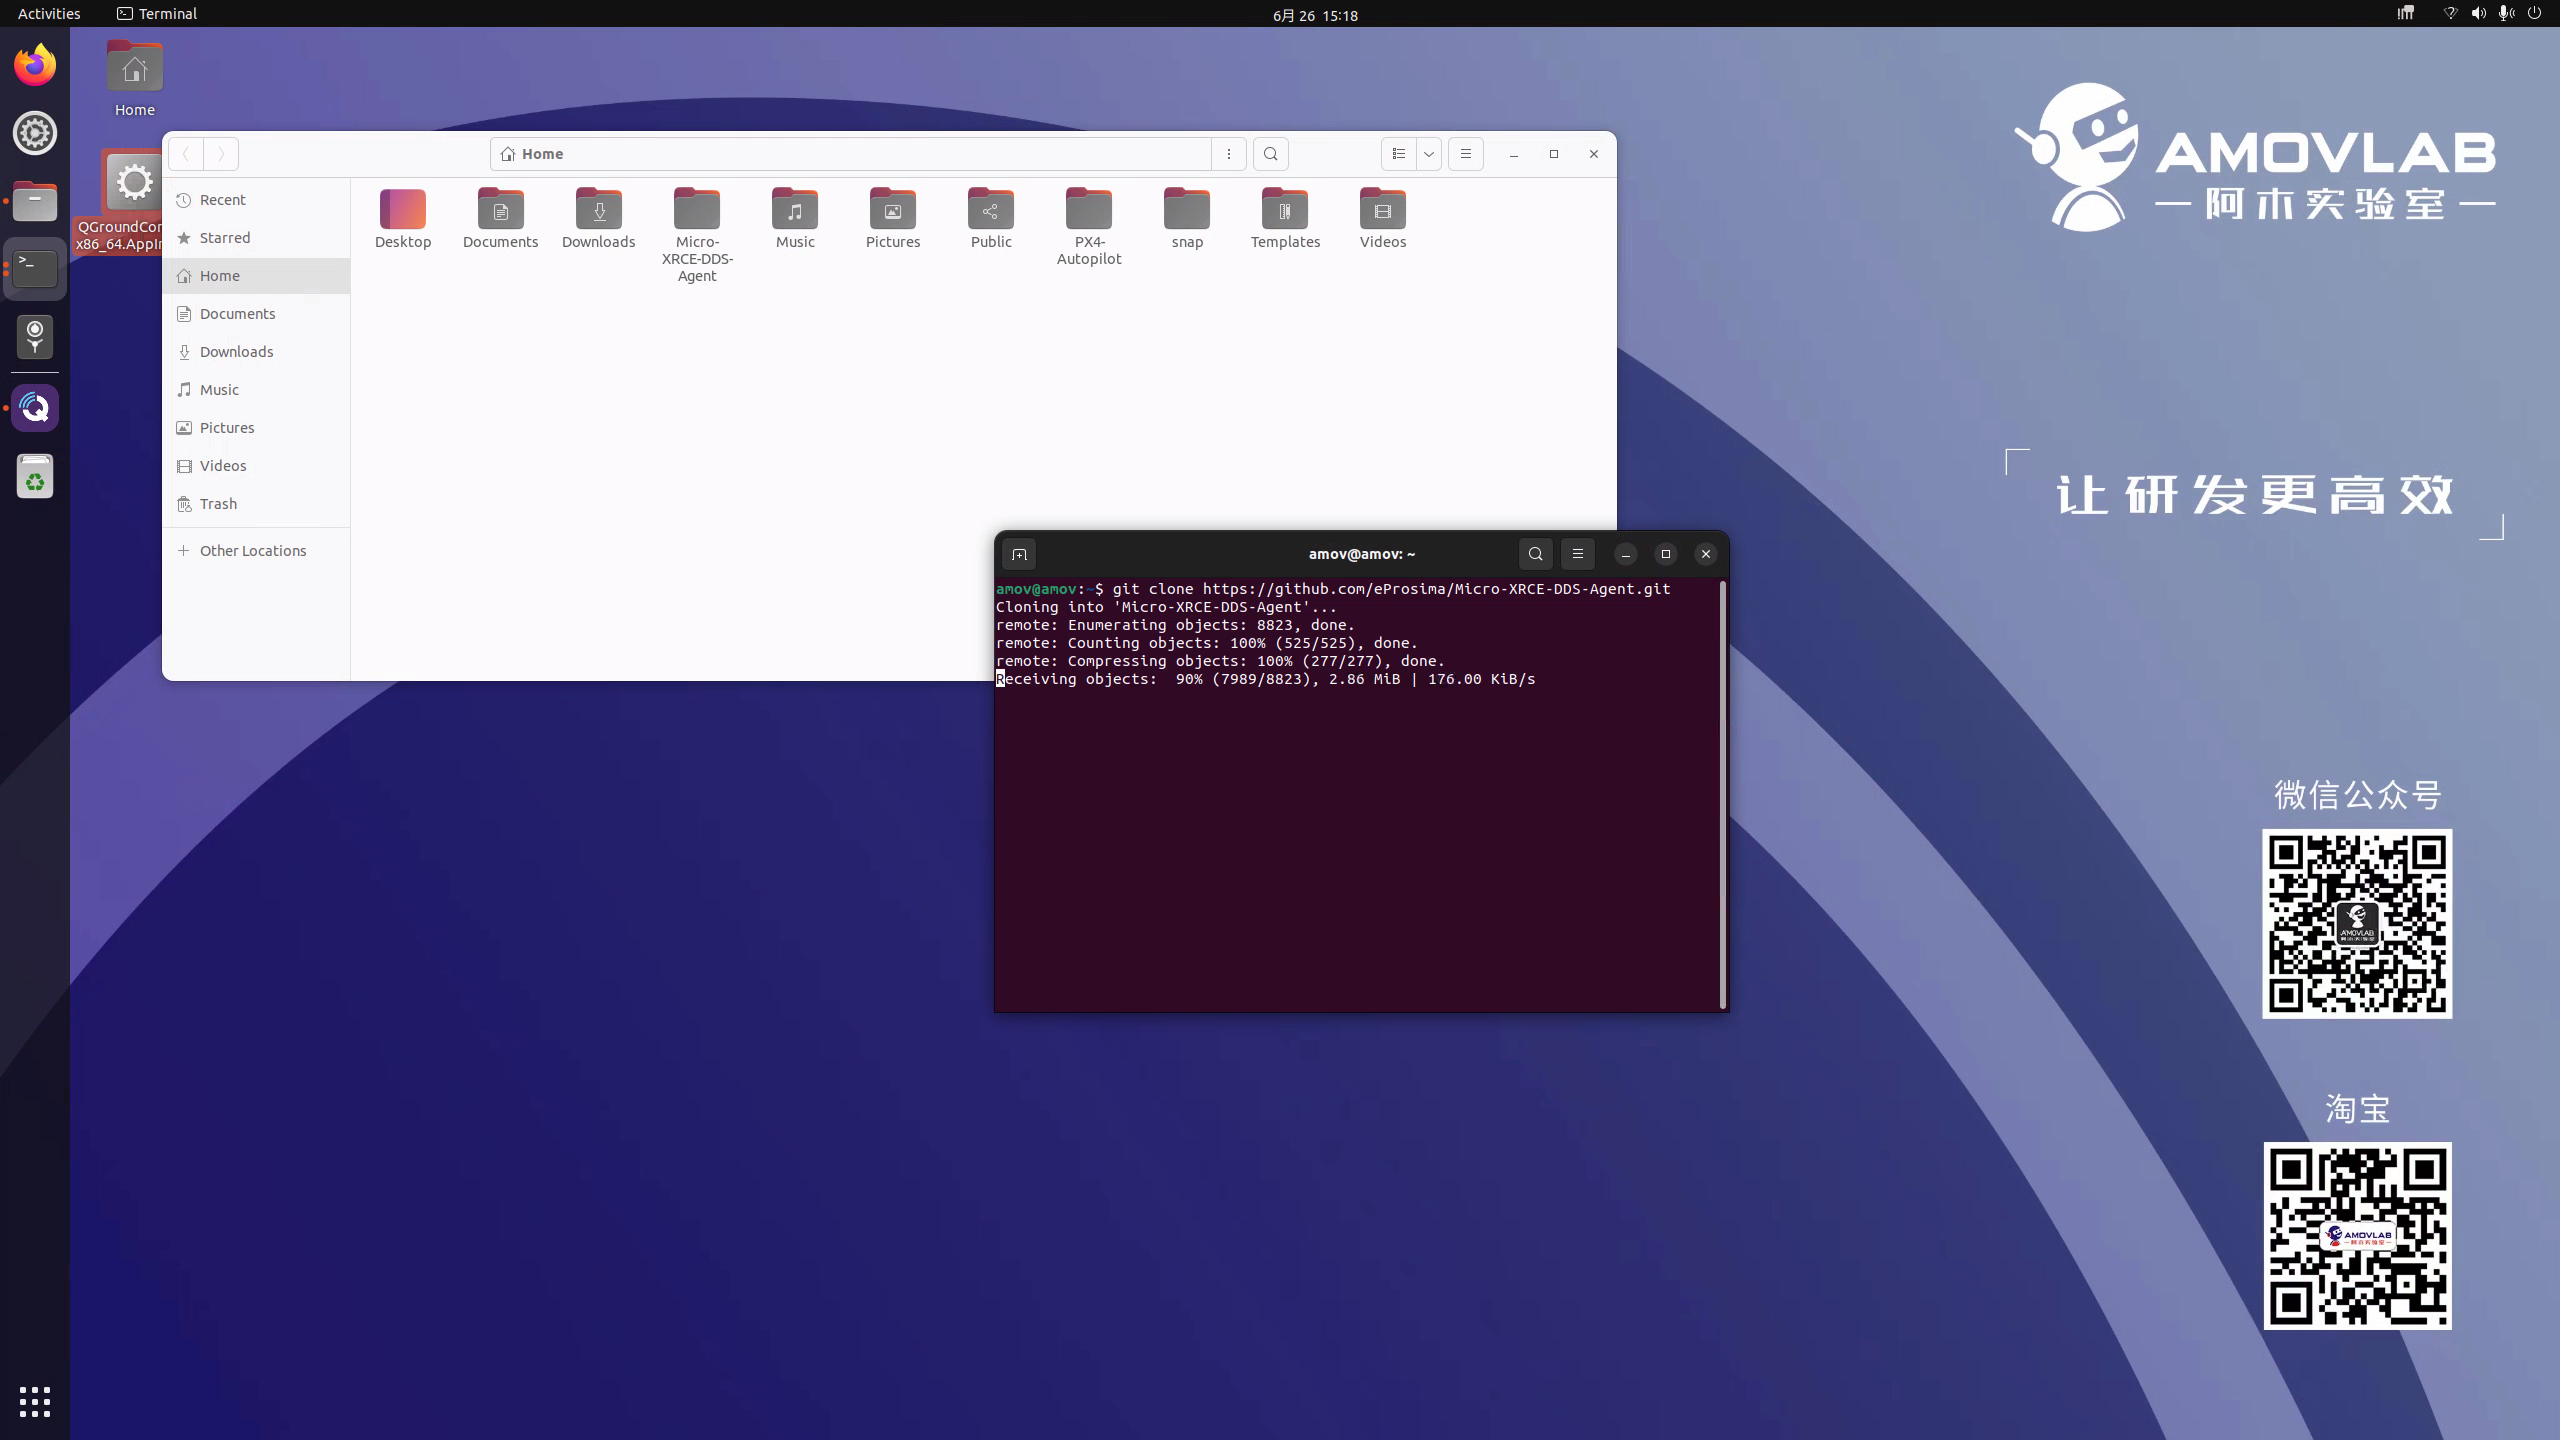This screenshot has height=1440, width=2560.
Task: Click the Terminal vertical scrollbar
Action: click(x=1722, y=794)
